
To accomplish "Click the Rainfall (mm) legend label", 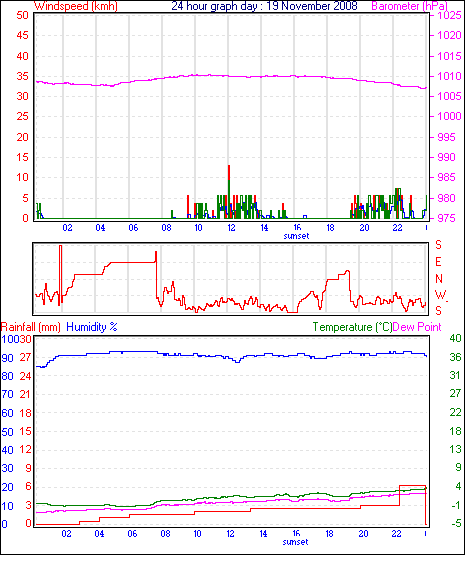I will click(x=31, y=327).
